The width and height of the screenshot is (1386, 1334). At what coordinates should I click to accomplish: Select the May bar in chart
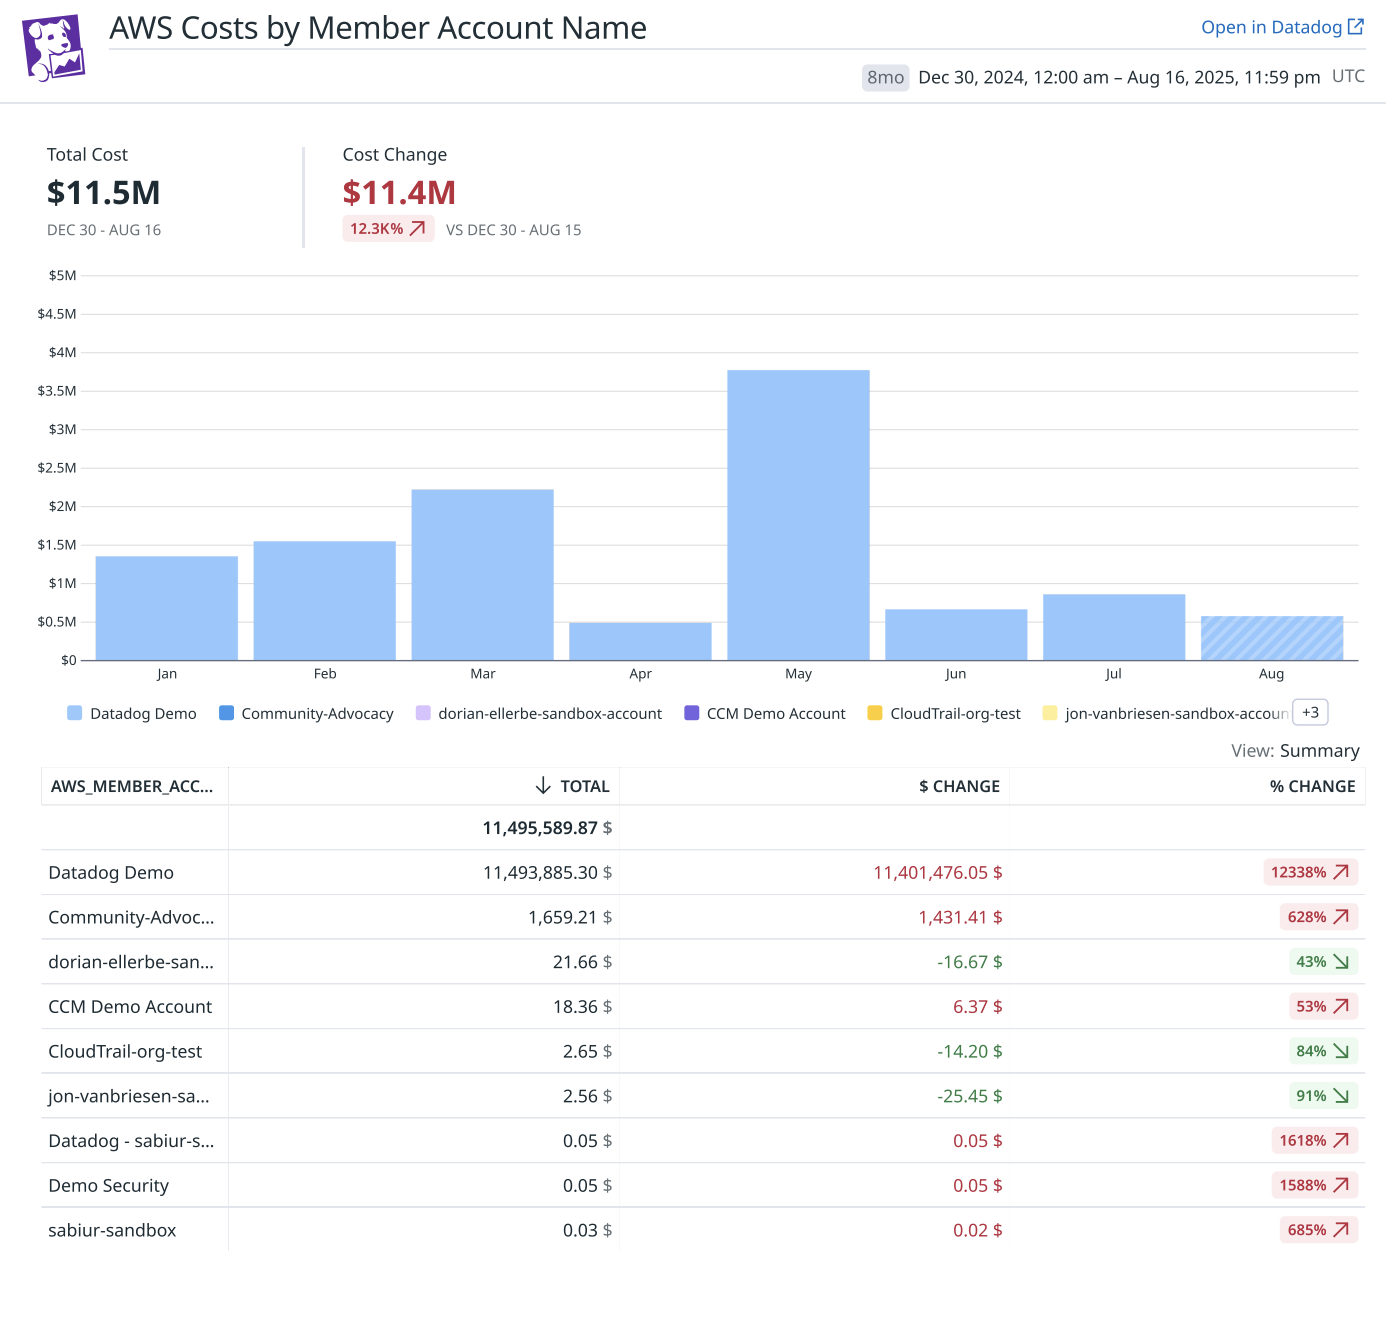coord(798,515)
